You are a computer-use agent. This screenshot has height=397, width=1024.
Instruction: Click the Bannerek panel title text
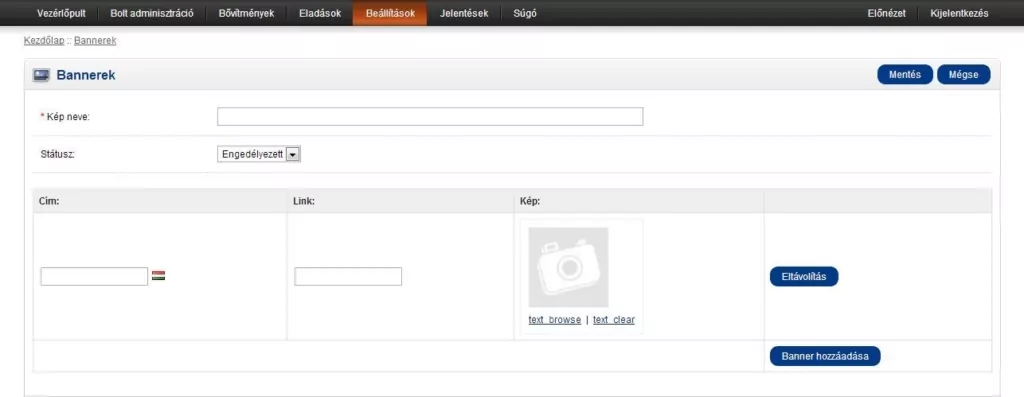click(86, 75)
